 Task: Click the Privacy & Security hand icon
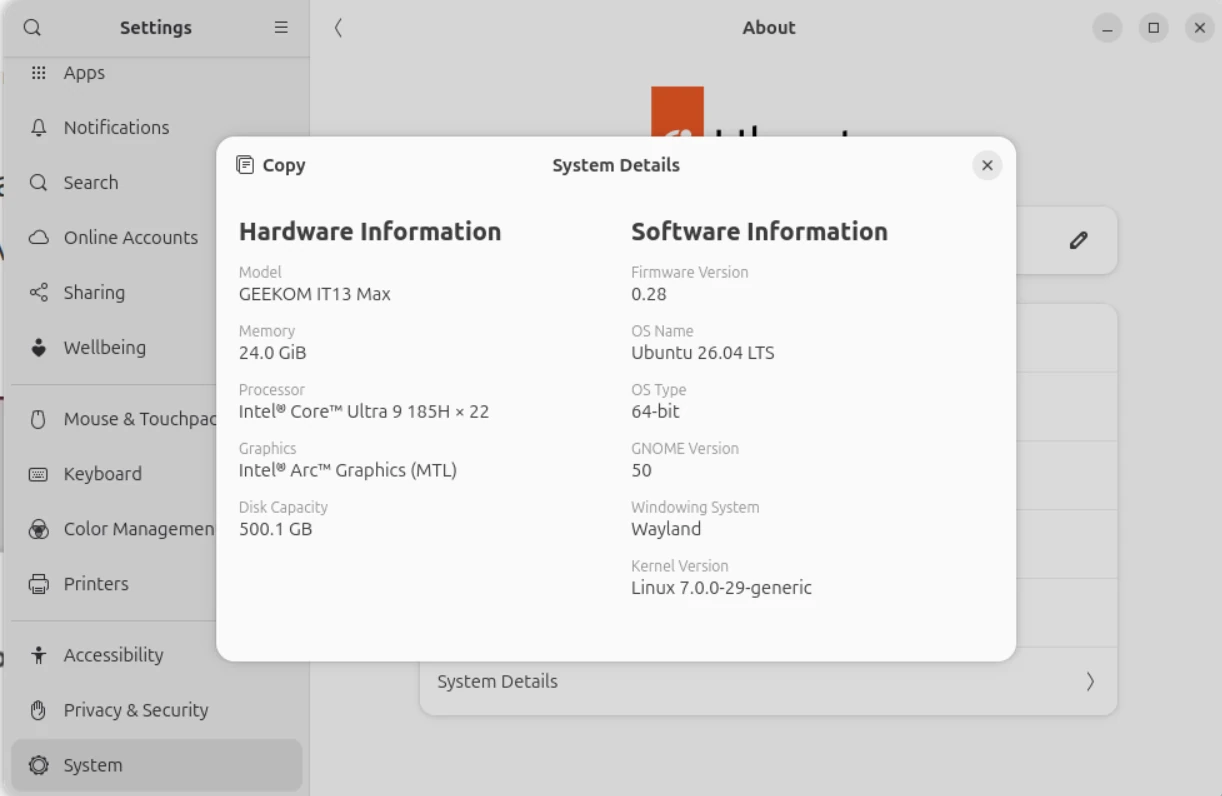[38, 710]
